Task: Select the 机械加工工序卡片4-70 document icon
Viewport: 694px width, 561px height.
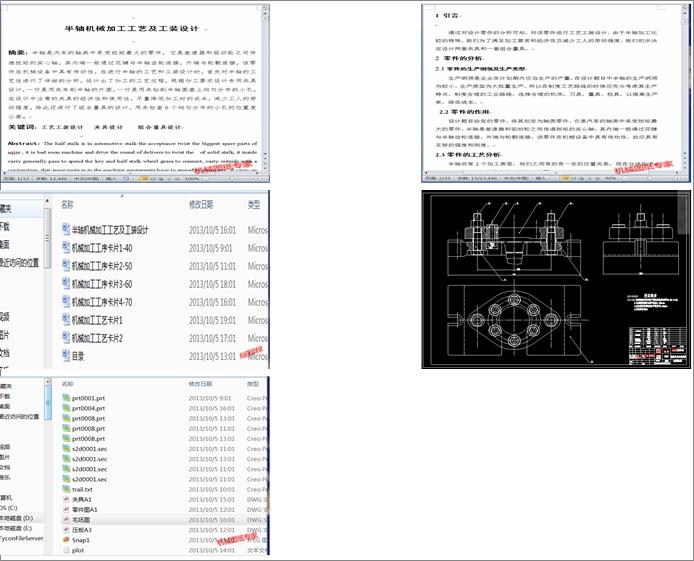Action: pyautogui.click(x=66, y=302)
